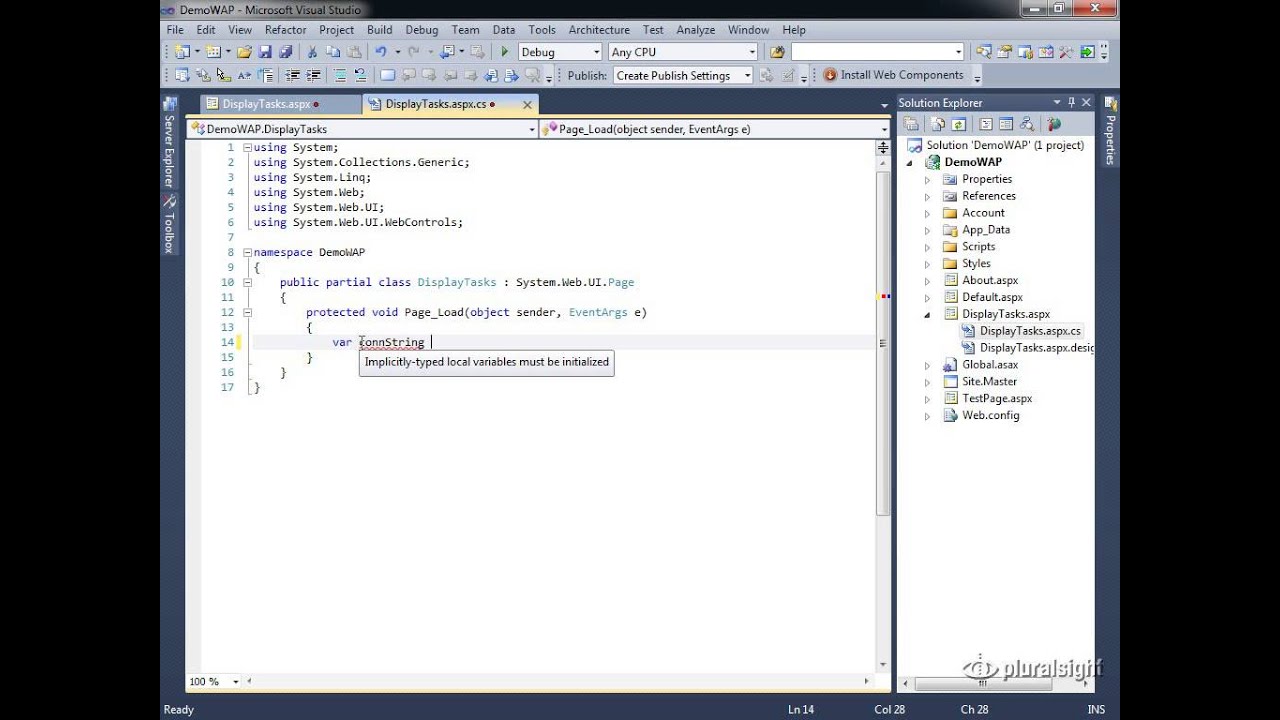Open the Properties side tab
Viewport: 1280px width, 720px height.
[1109, 132]
